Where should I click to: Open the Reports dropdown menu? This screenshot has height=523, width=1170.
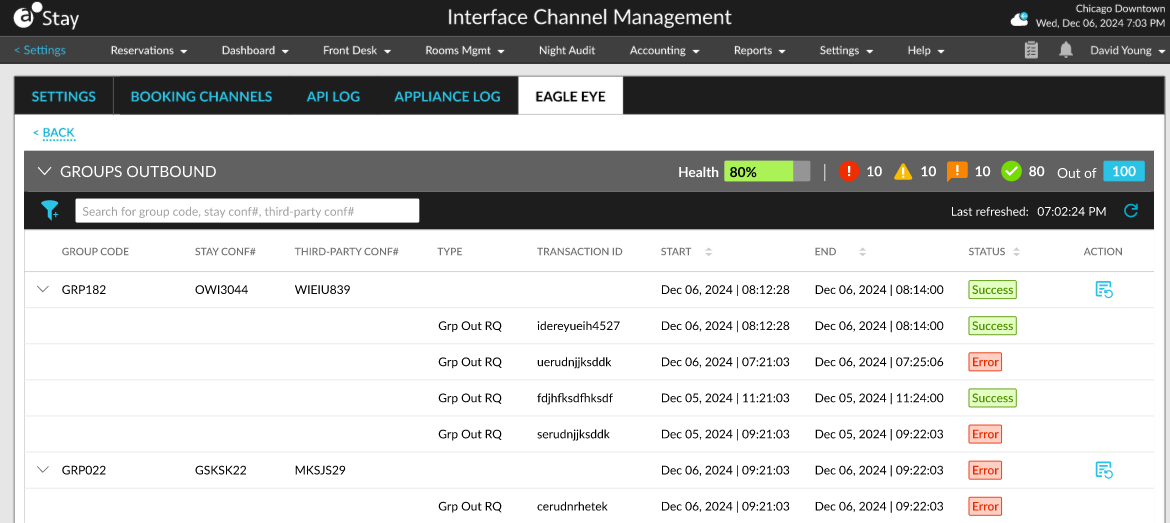point(760,51)
